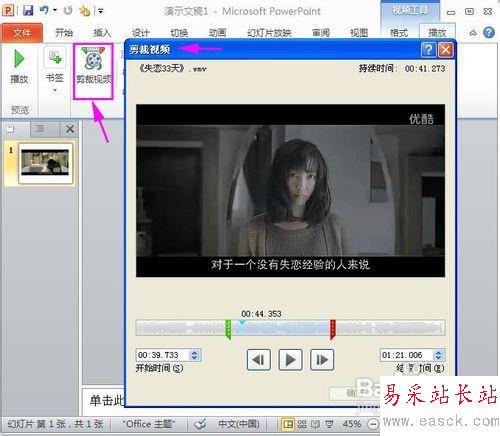
Task: Start the slide show from the status bar icon
Action: coord(329,424)
